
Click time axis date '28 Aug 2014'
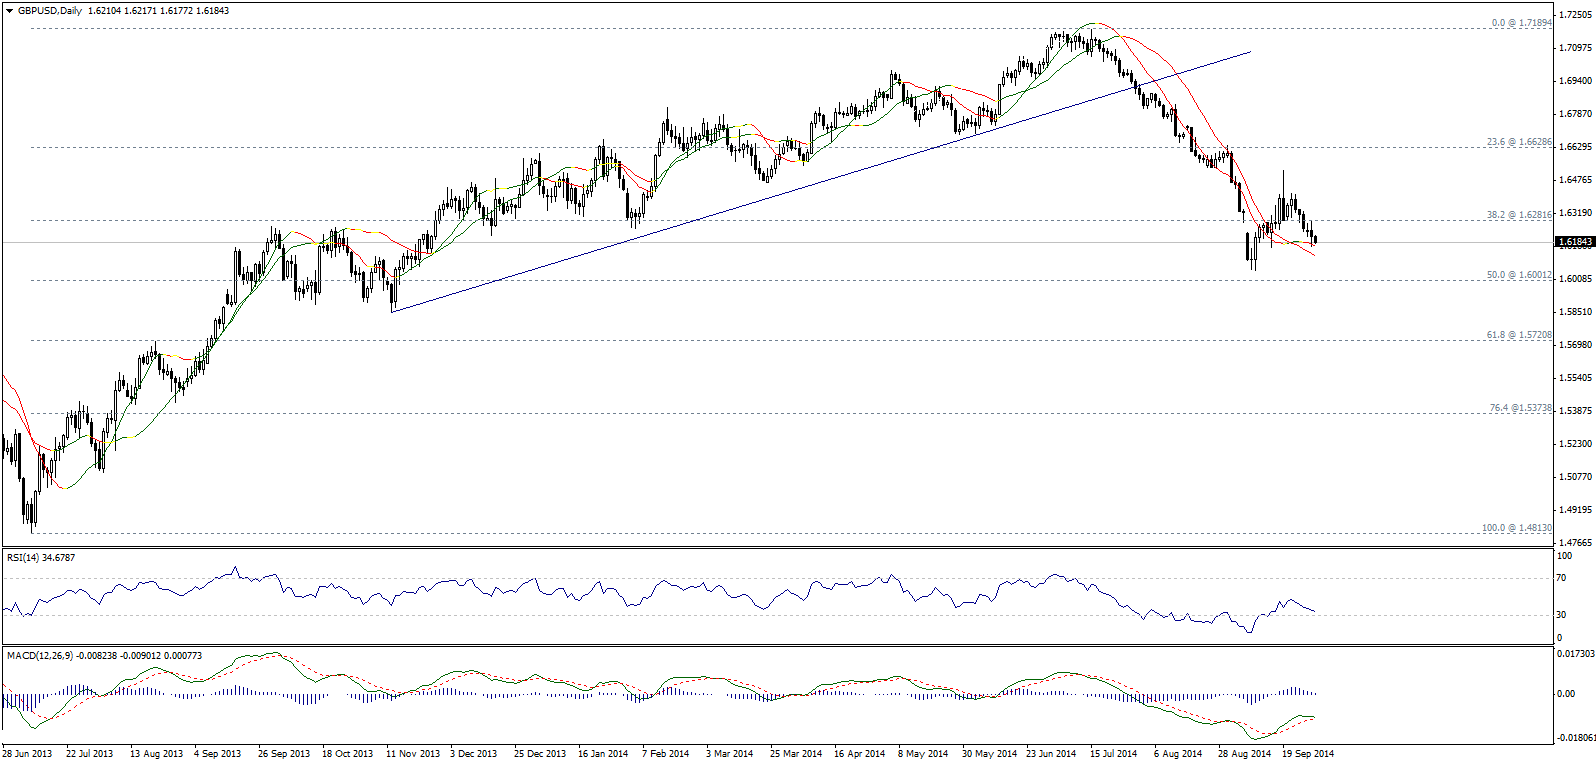point(1245,754)
